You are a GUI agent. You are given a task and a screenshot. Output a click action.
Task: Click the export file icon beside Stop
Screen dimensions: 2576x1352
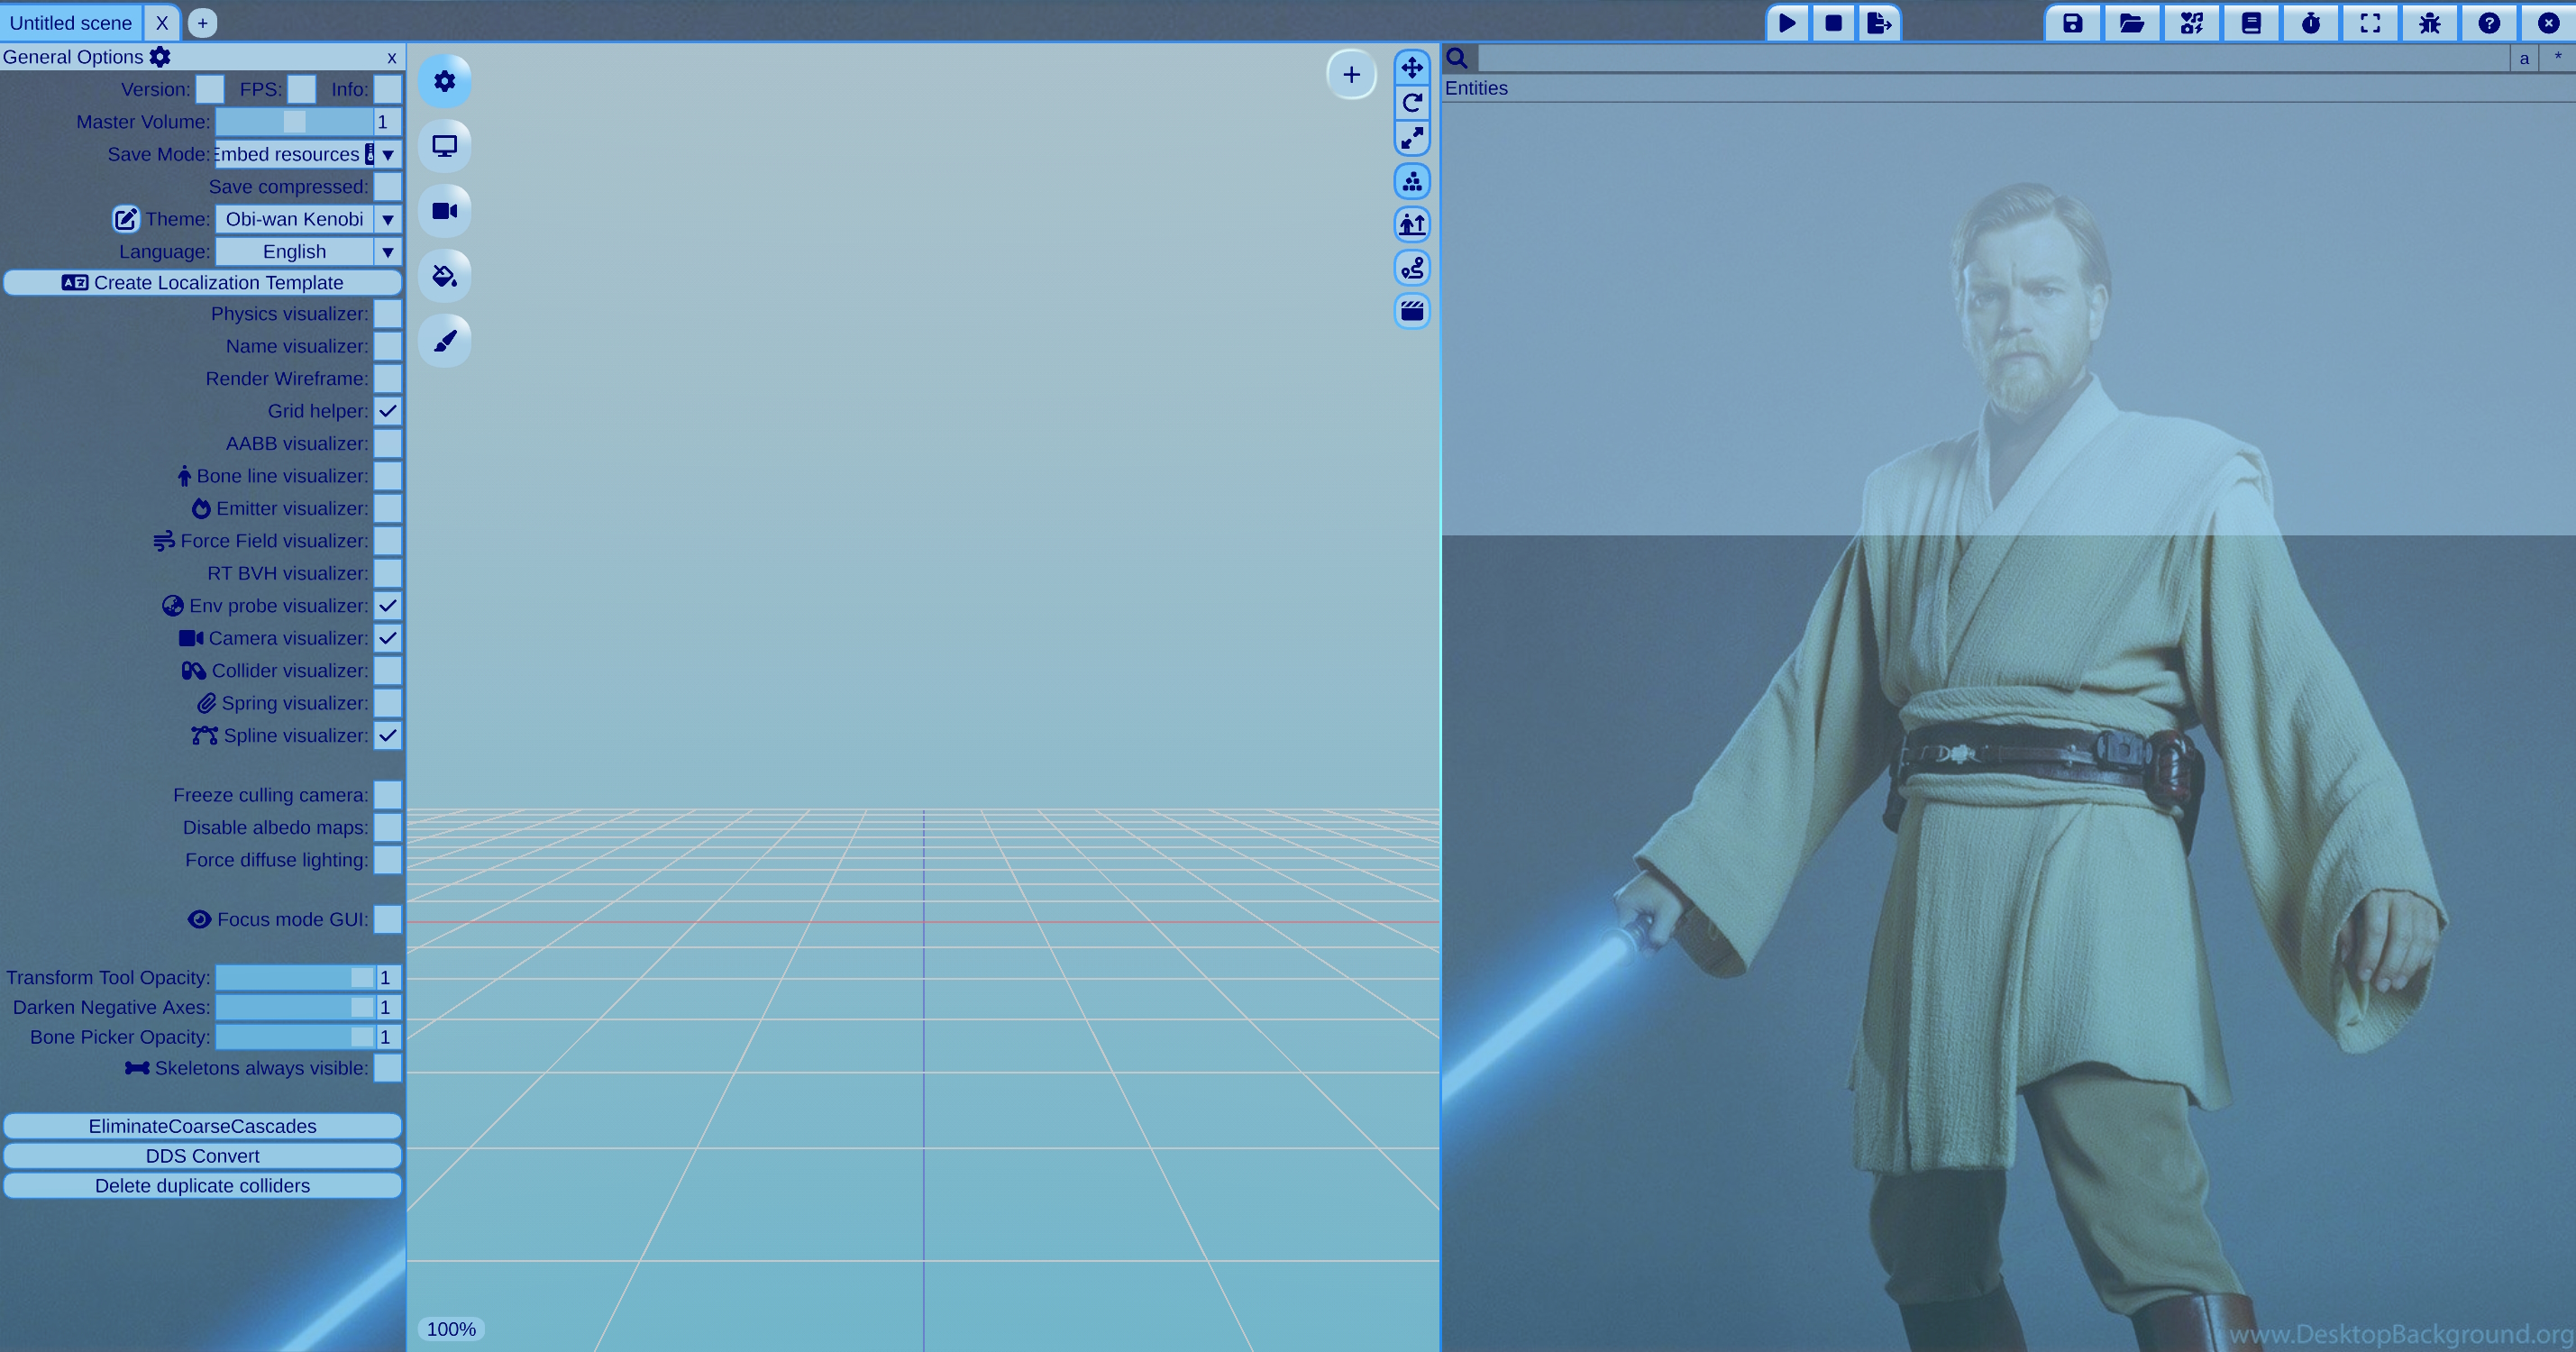(1878, 22)
